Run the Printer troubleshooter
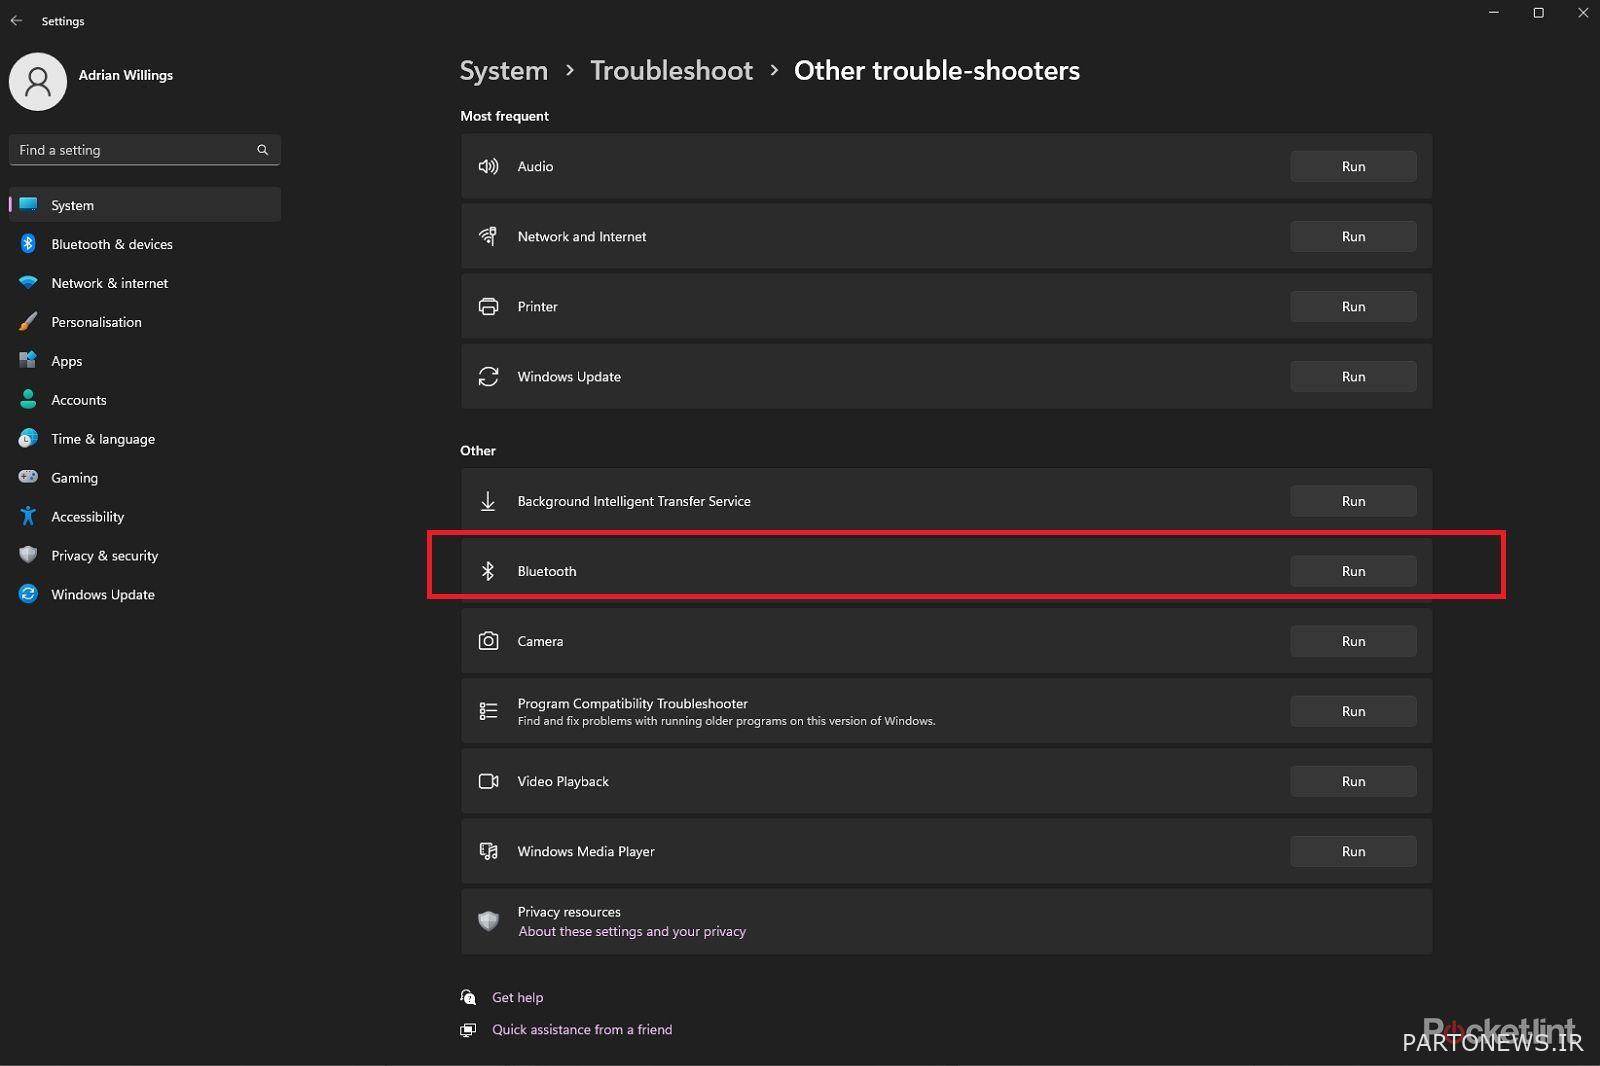The width and height of the screenshot is (1600, 1066). coord(1353,306)
